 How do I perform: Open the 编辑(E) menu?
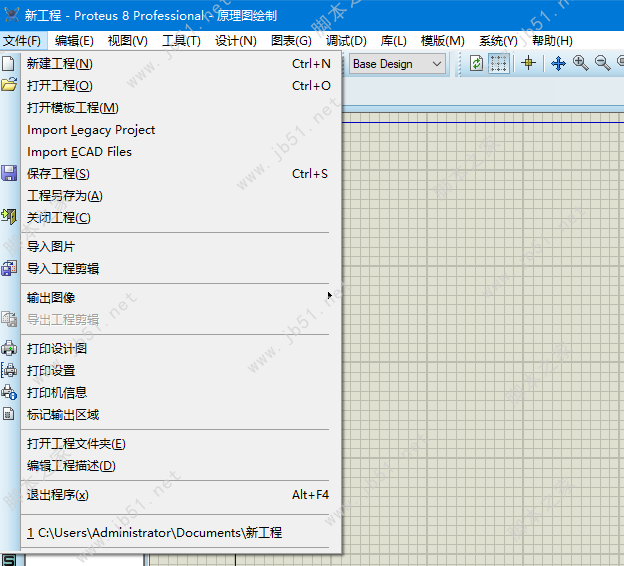[x=74, y=41]
